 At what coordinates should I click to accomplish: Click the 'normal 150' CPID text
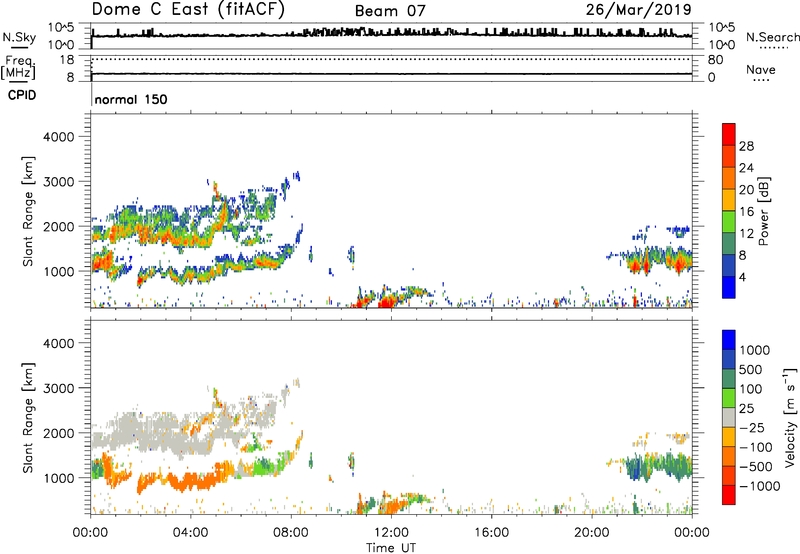(x=131, y=99)
